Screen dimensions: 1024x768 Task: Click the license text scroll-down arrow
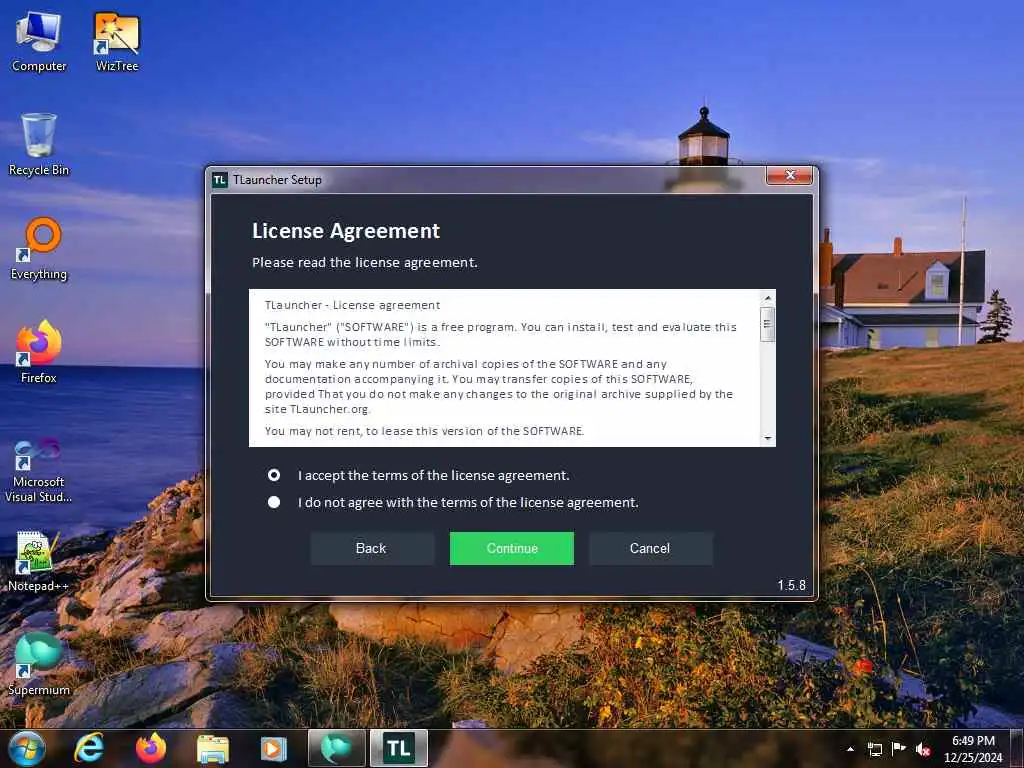tap(768, 438)
